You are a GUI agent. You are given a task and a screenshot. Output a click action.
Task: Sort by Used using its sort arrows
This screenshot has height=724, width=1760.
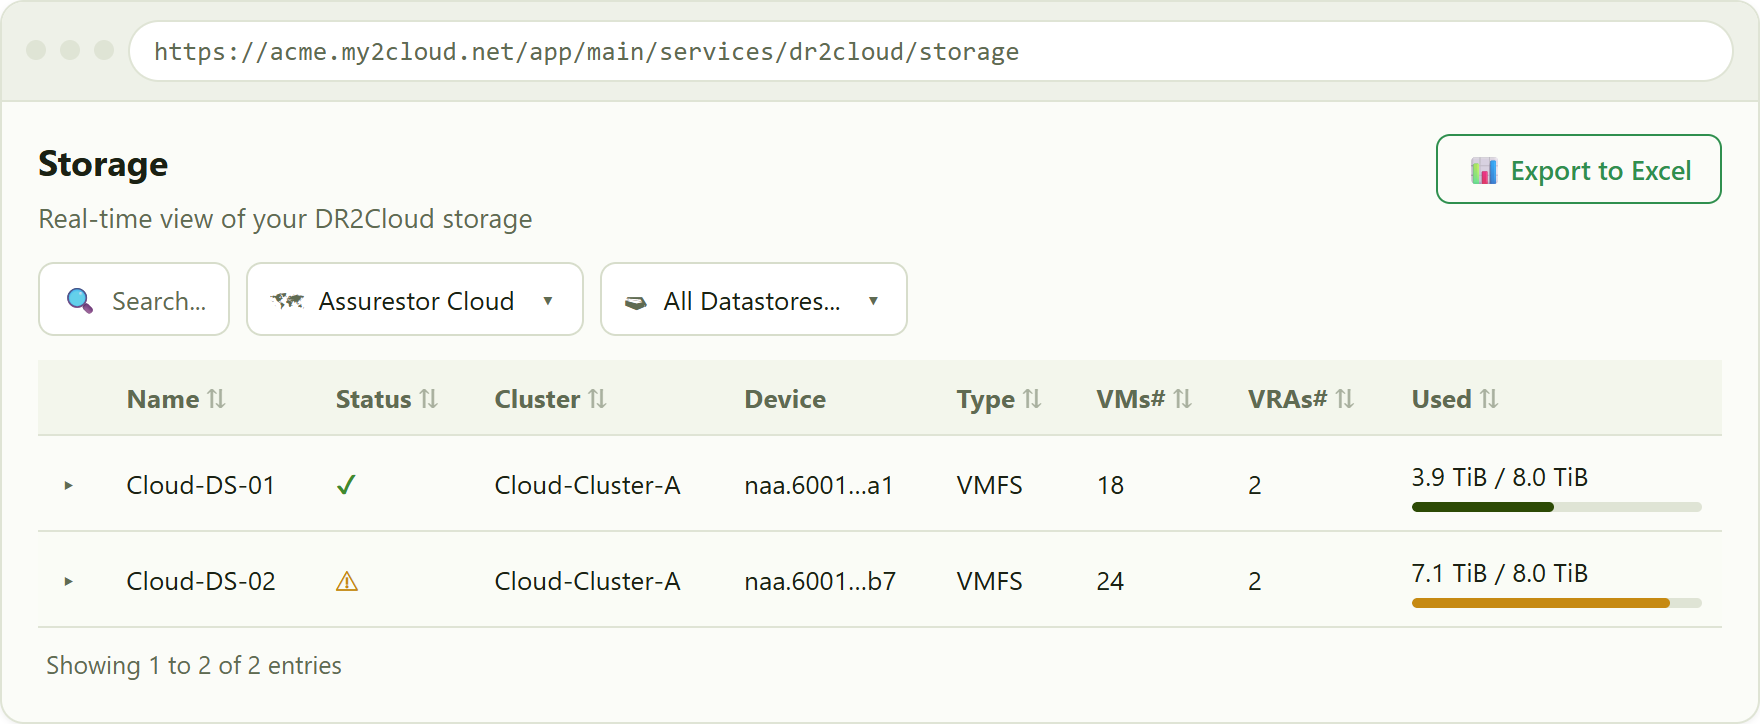(x=1489, y=399)
